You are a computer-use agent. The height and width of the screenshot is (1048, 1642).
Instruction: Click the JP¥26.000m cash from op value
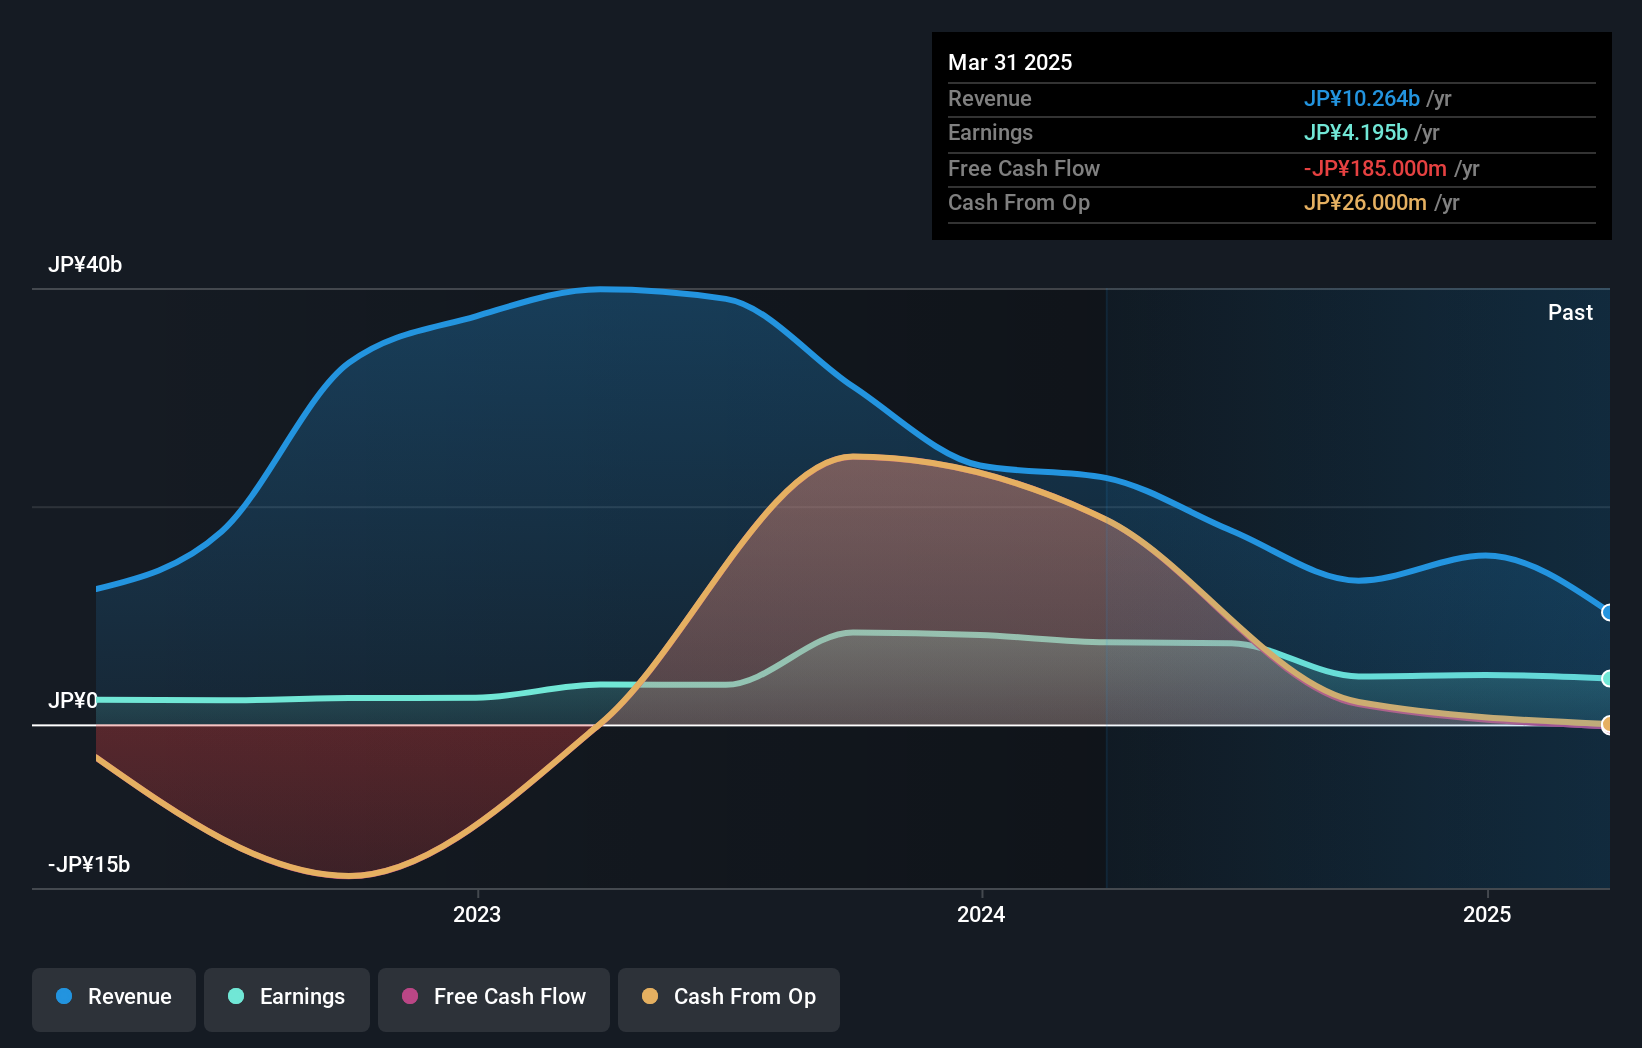click(1365, 202)
